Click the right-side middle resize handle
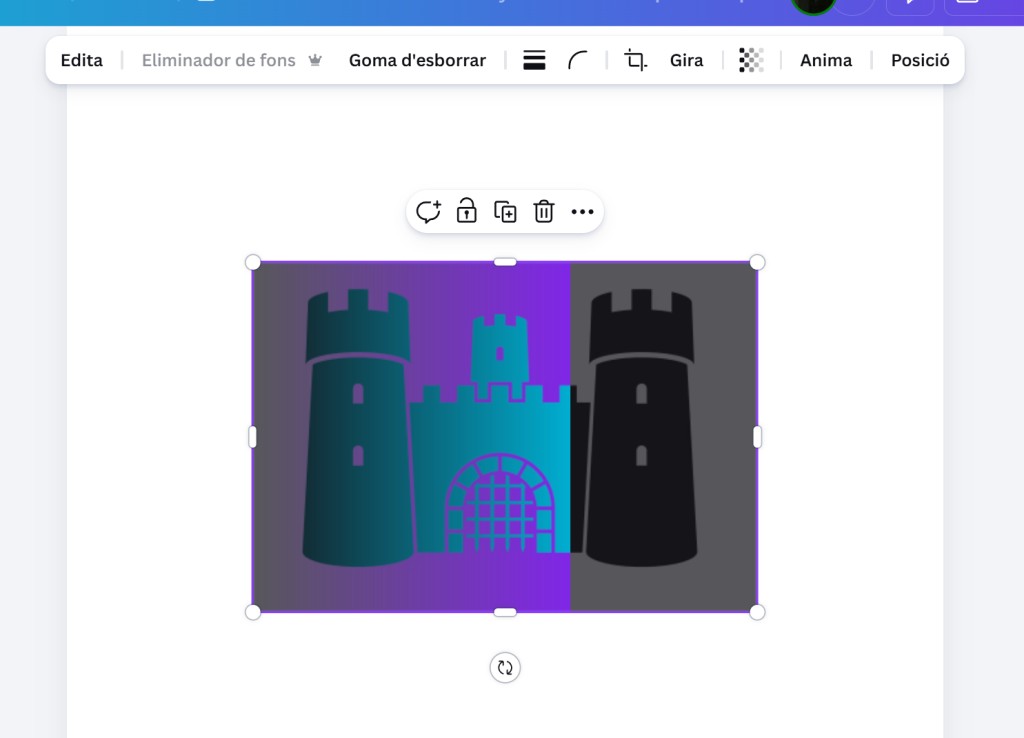 tap(757, 437)
